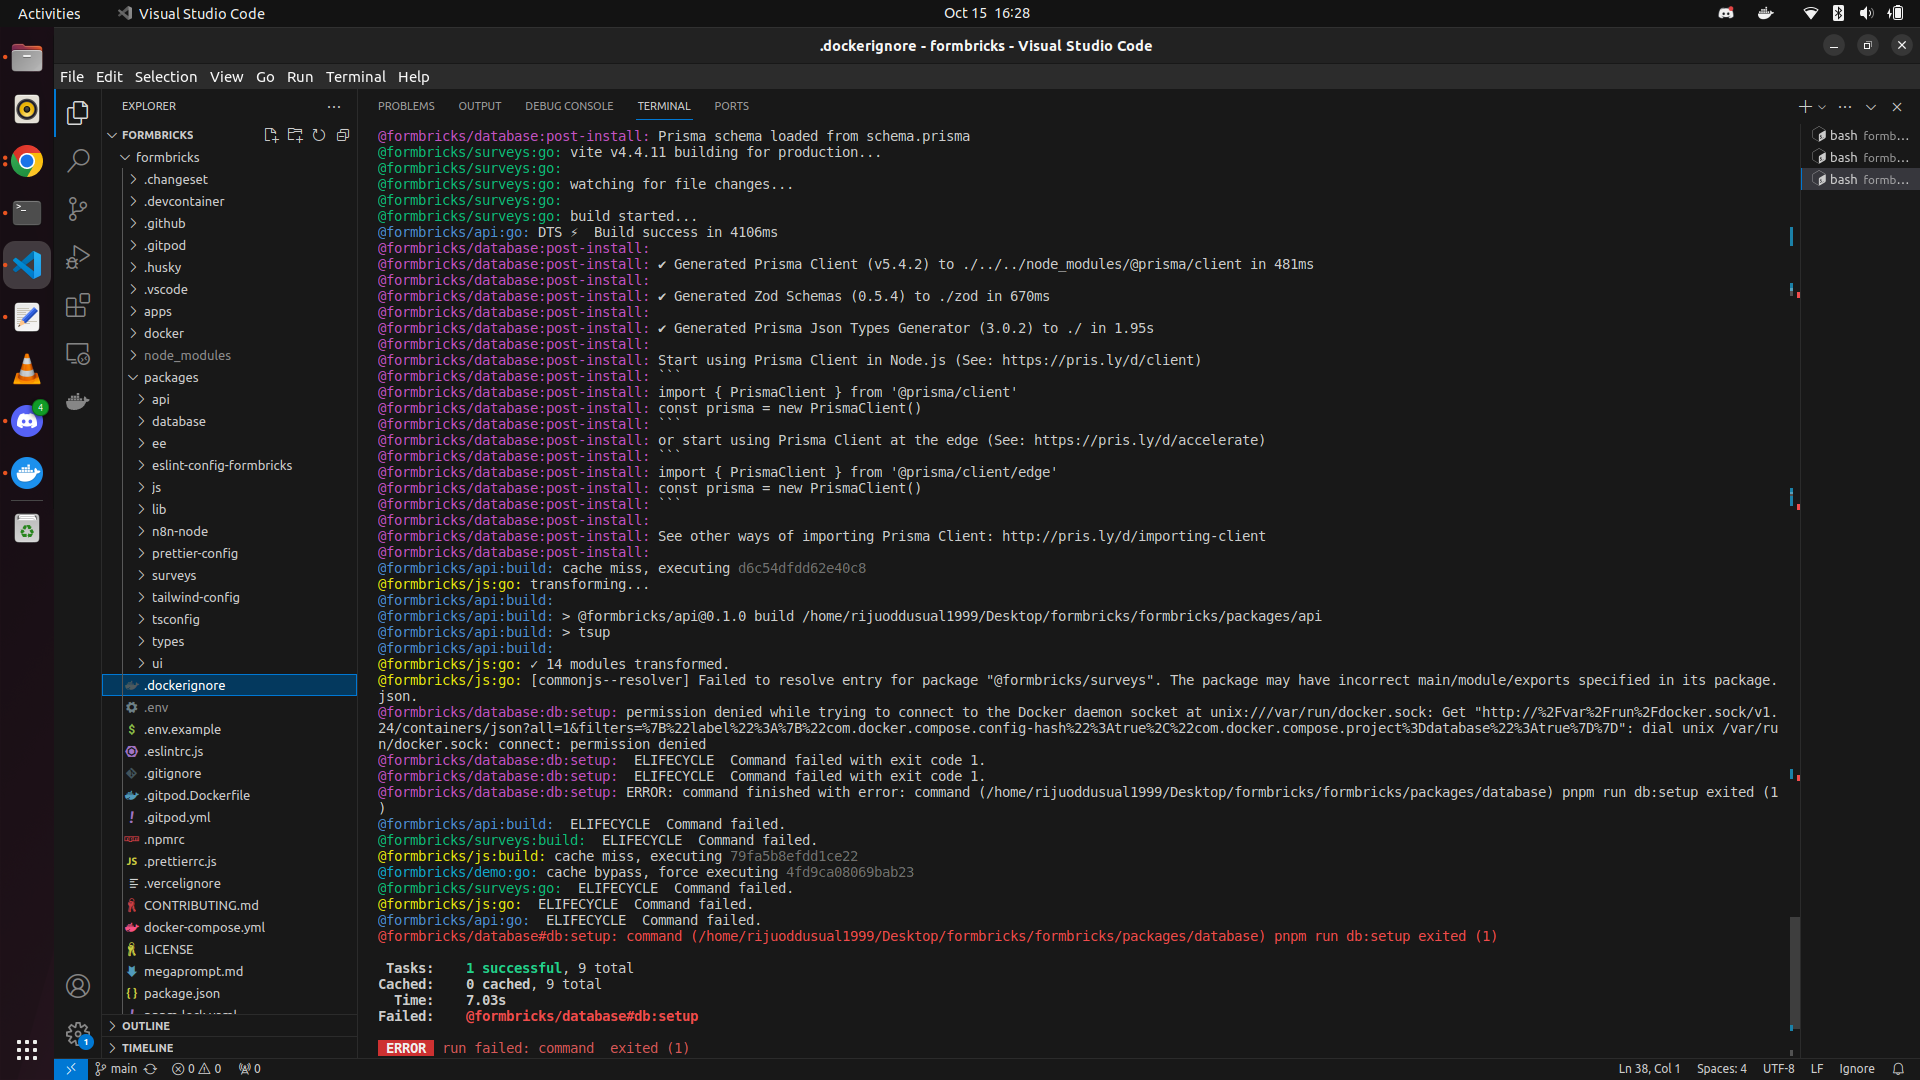This screenshot has width=1920, height=1080.
Task: Click the New Terminal plus icon
Action: [1804, 106]
